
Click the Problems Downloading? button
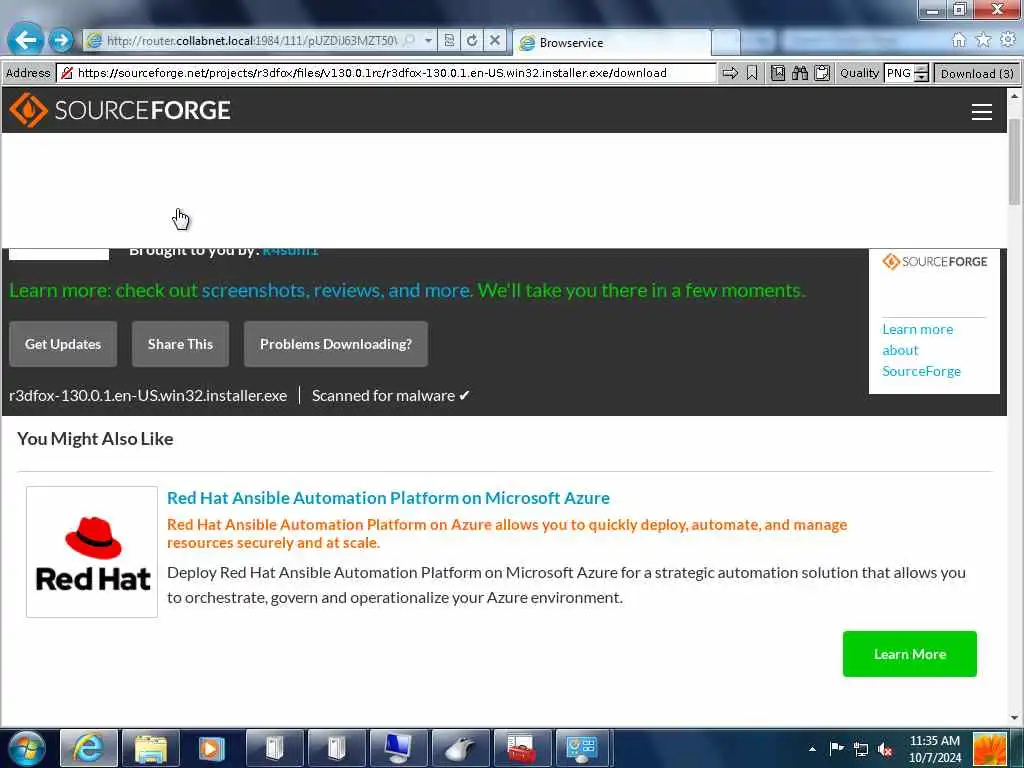pyautogui.click(x=336, y=344)
